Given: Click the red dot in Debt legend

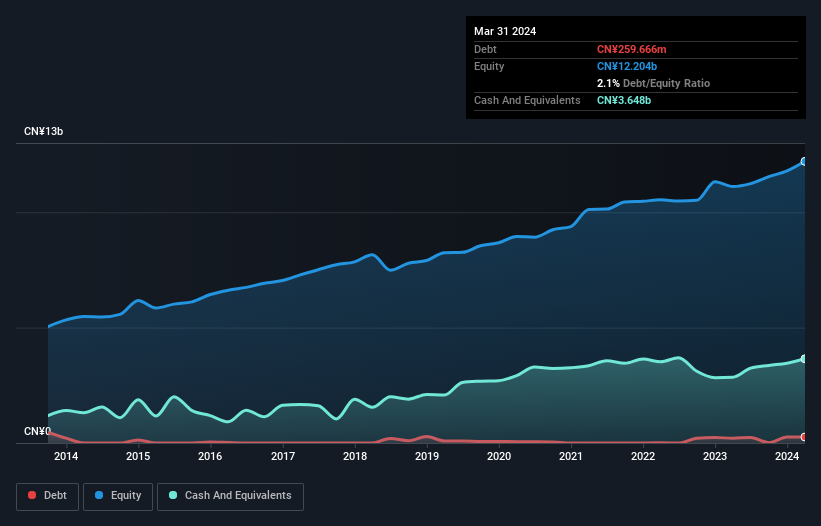Looking at the screenshot, I should pyautogui.click(x=32, y=495).
